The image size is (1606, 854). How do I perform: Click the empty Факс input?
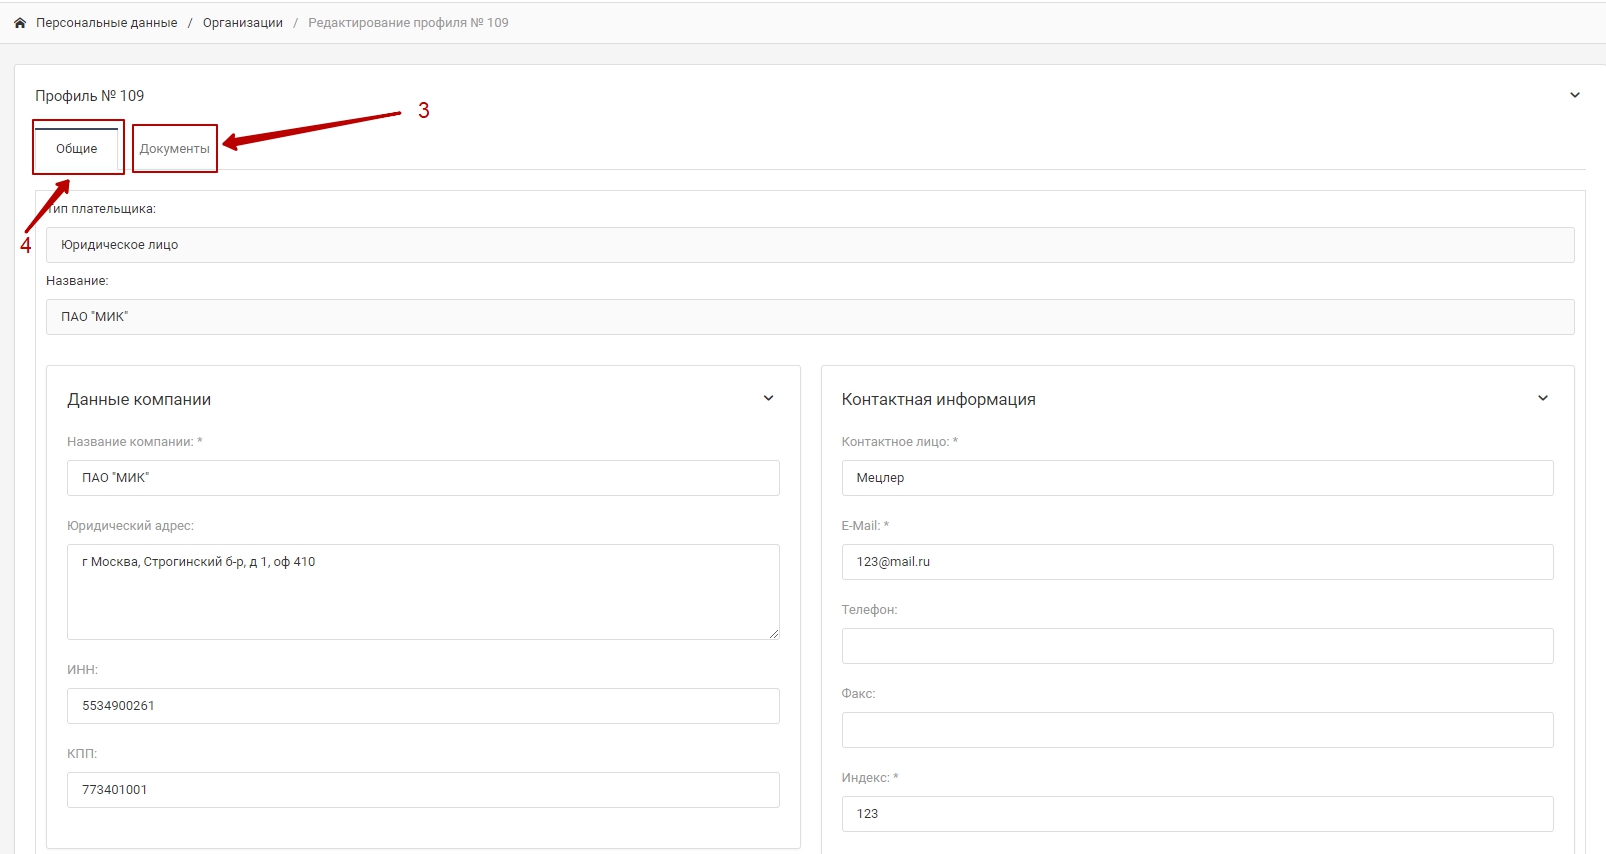click(x=1198, y=730)
